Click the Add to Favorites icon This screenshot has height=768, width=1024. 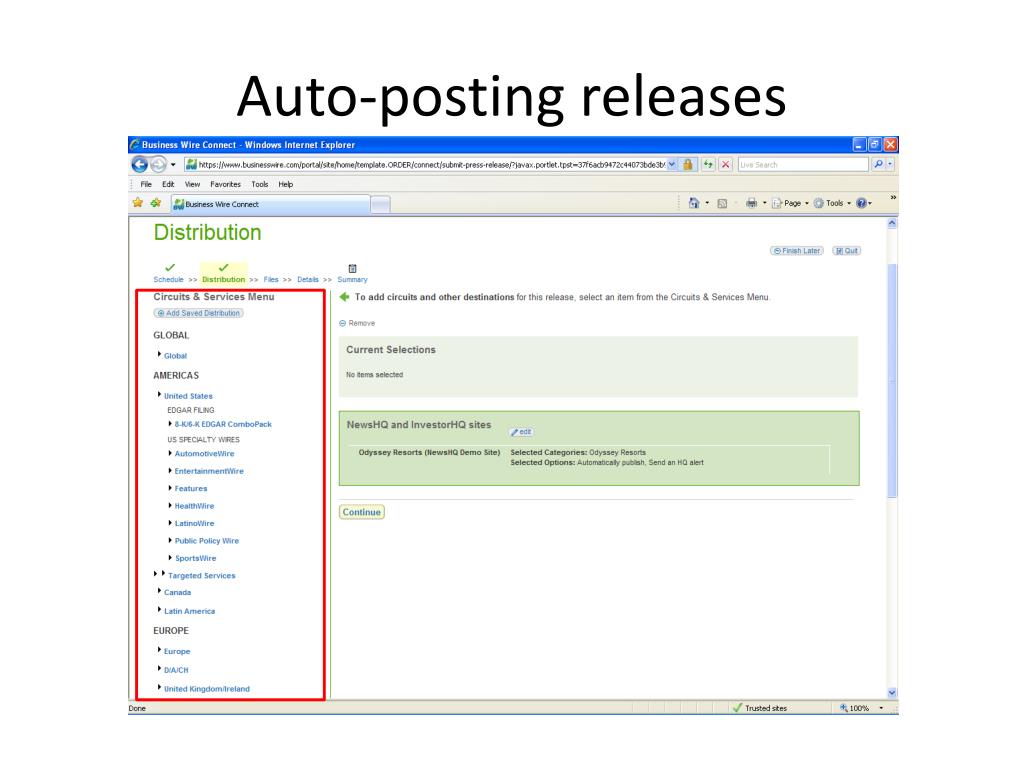(156, 203)
